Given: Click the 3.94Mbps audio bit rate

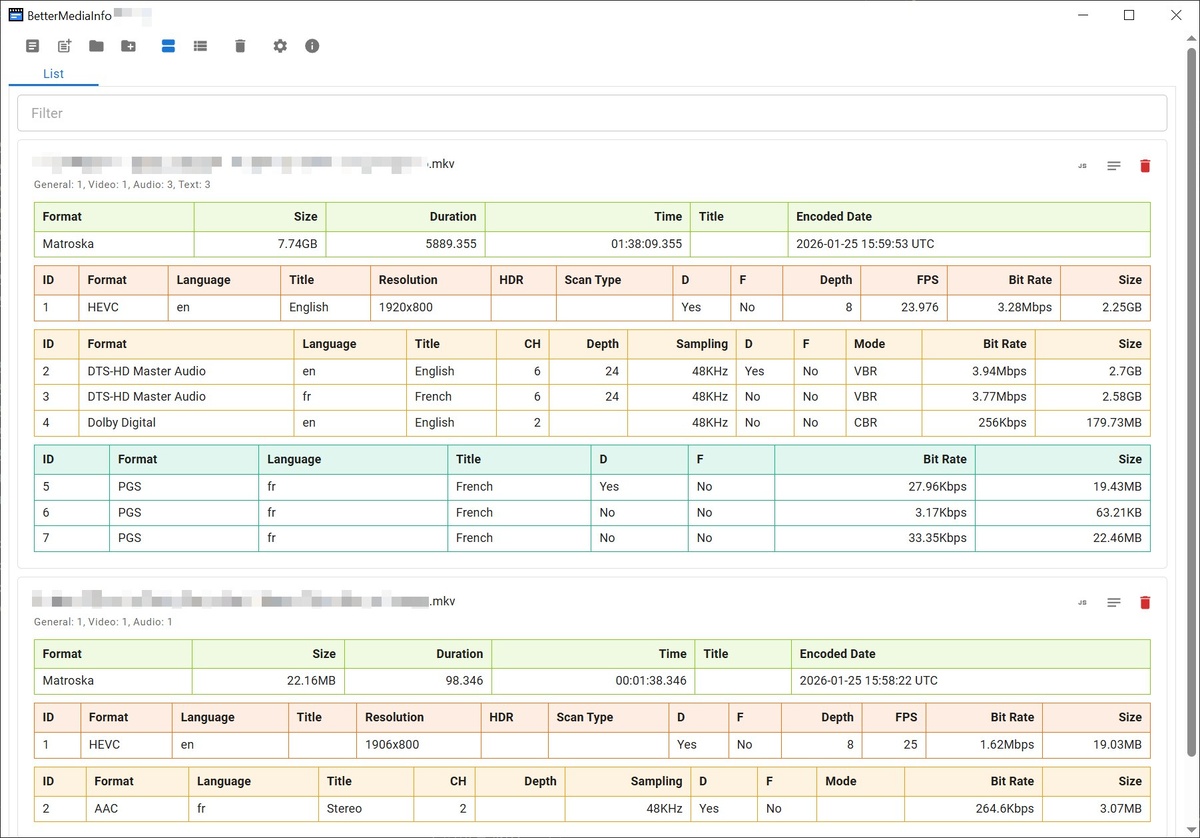Looking at the screenshot, I should tap(978, 371).
